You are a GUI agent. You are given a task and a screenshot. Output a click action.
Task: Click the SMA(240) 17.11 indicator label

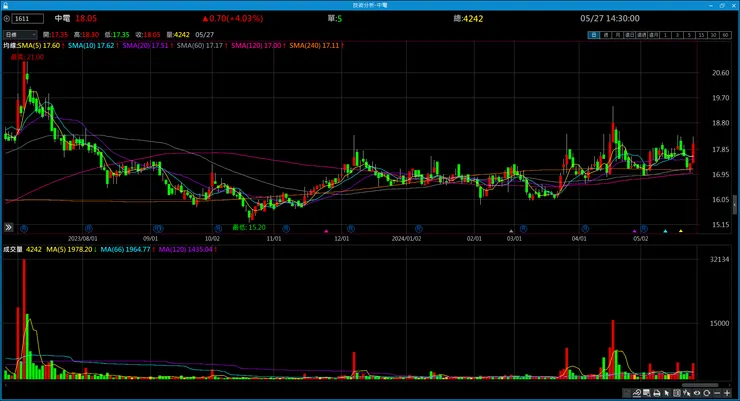pyautogui.click(x=314, y=45)
